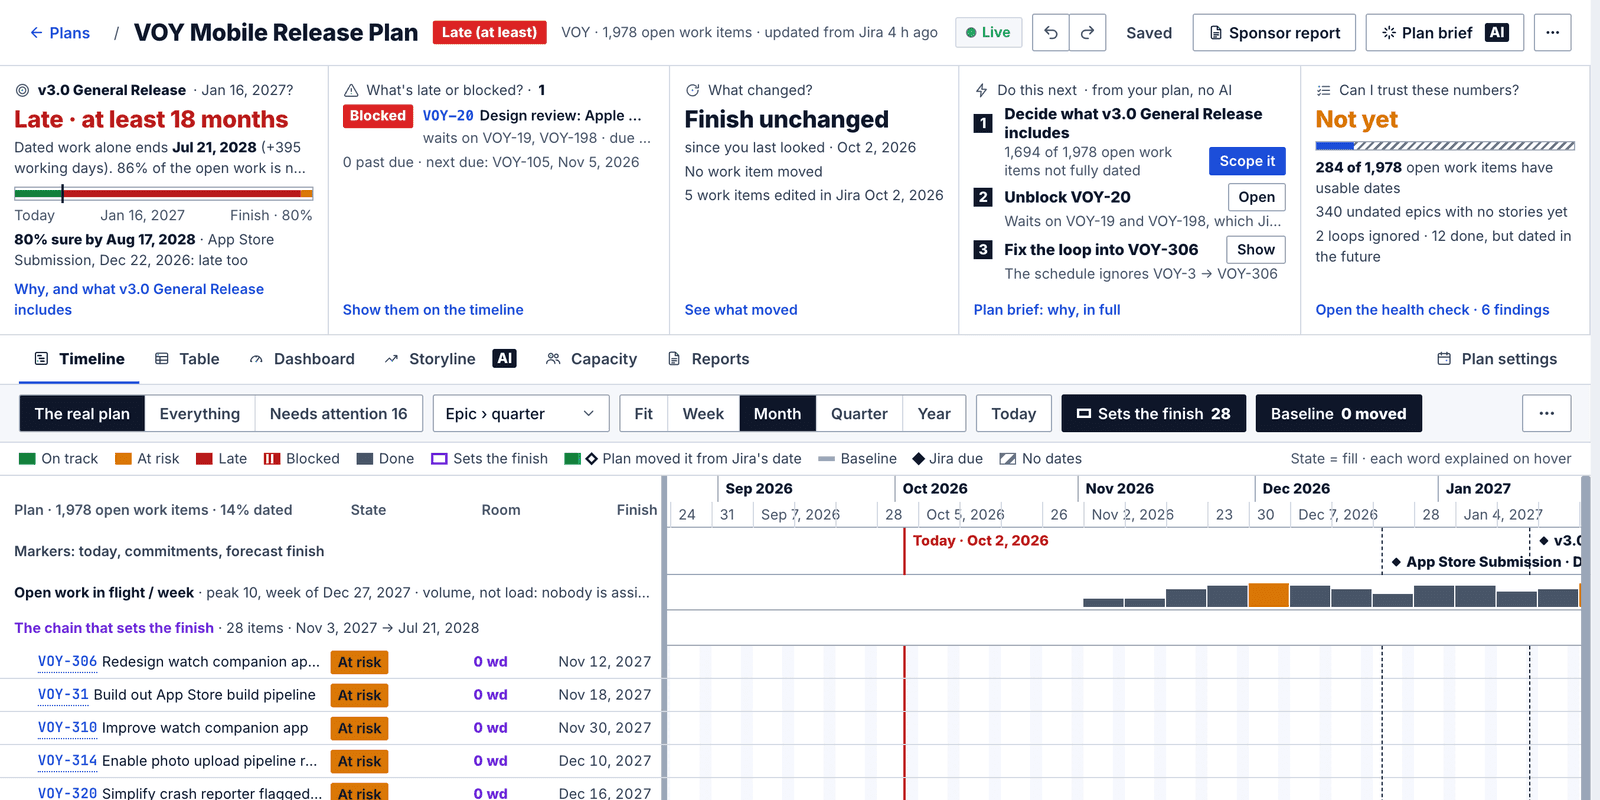Viewport: 1600px width, 800px height.
Task: Click the AI badge on Plan brief
Action: click(1497, 33)
